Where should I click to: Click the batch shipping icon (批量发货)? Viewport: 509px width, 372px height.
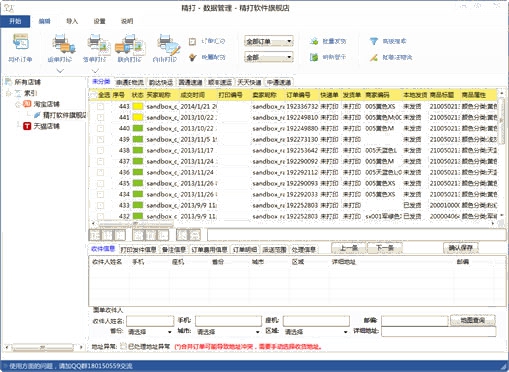point(314,41)
